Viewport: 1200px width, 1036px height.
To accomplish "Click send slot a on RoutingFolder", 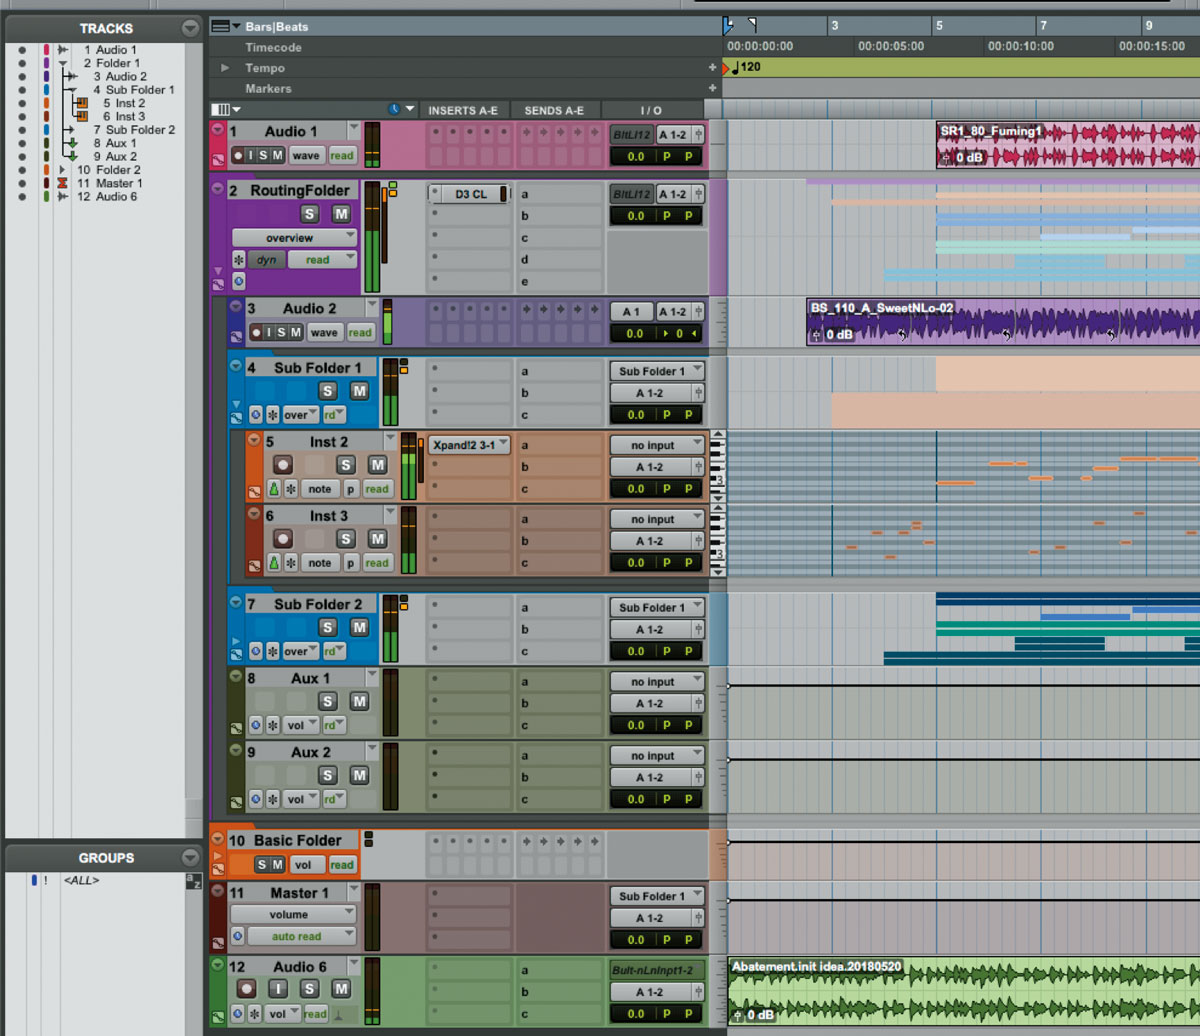I will point(559,194).
